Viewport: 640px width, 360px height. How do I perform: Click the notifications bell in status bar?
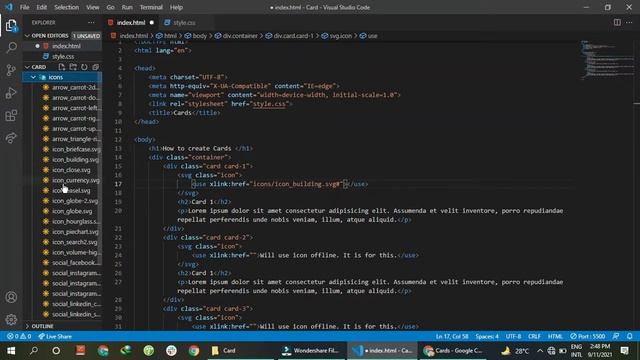coord(630,336)
